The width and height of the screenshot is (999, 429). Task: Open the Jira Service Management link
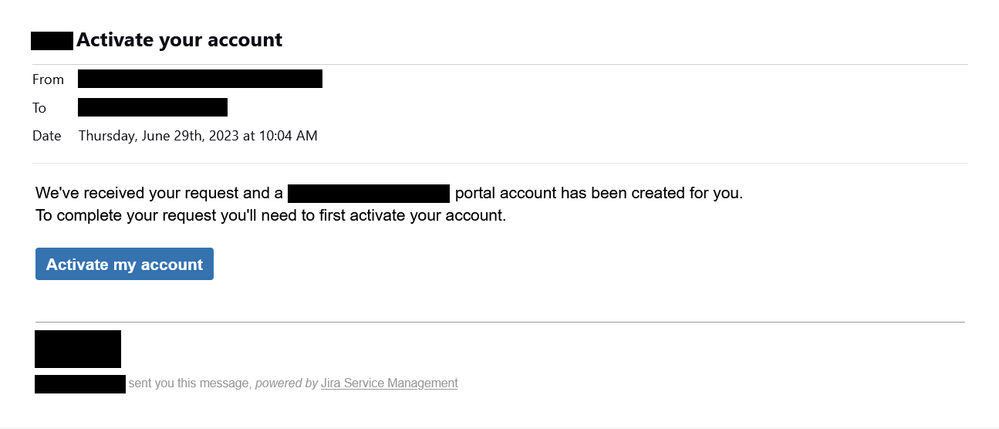click(x=389, y=383)
